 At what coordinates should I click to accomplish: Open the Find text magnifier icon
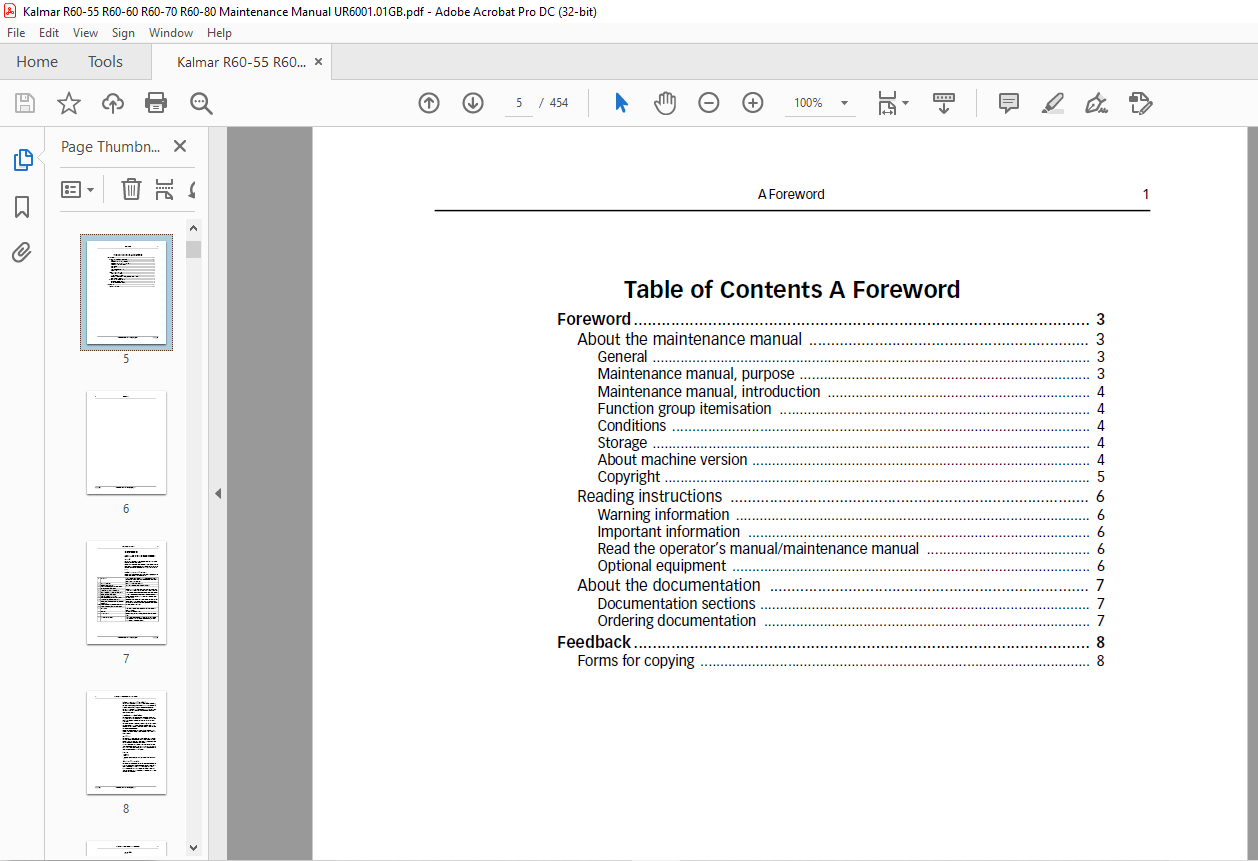[x=201, y=103]
